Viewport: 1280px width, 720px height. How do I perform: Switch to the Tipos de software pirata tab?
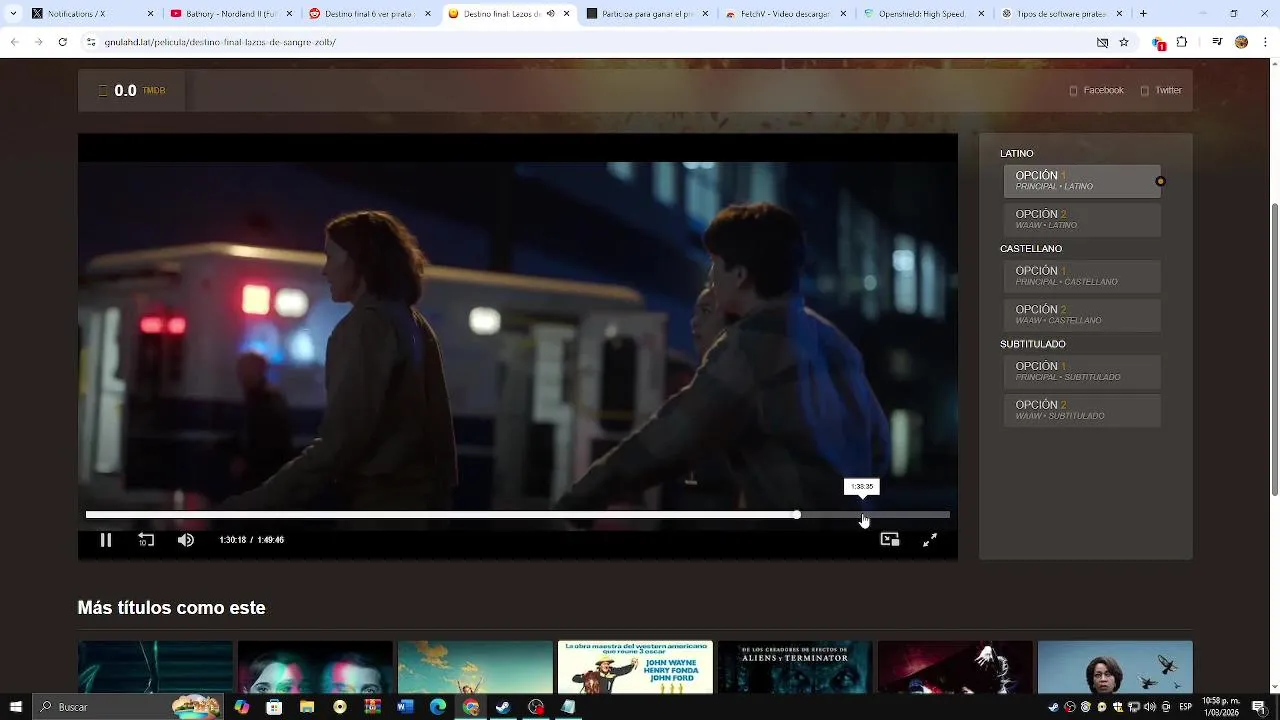pos(1062,14)
